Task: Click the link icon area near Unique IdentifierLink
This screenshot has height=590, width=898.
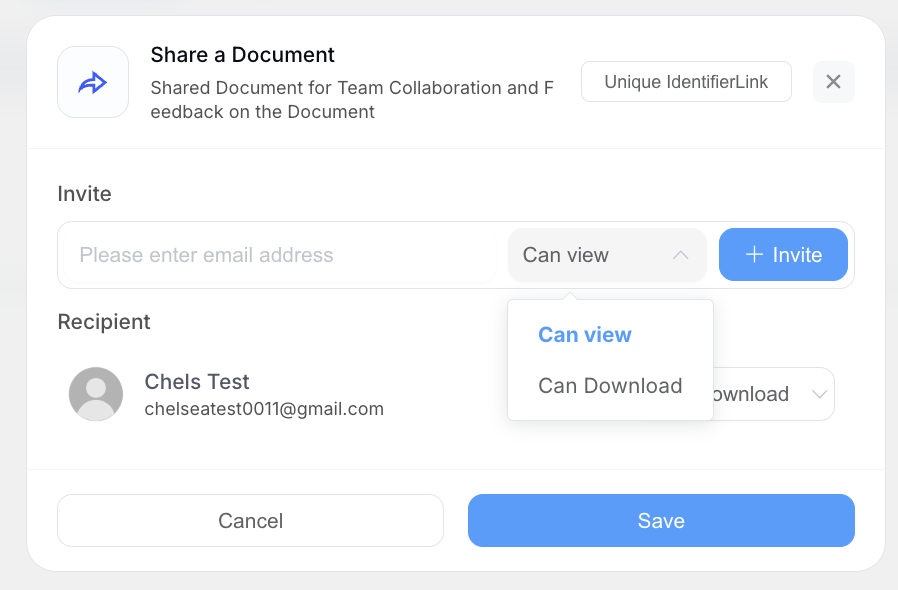Action: coord(686,81)
